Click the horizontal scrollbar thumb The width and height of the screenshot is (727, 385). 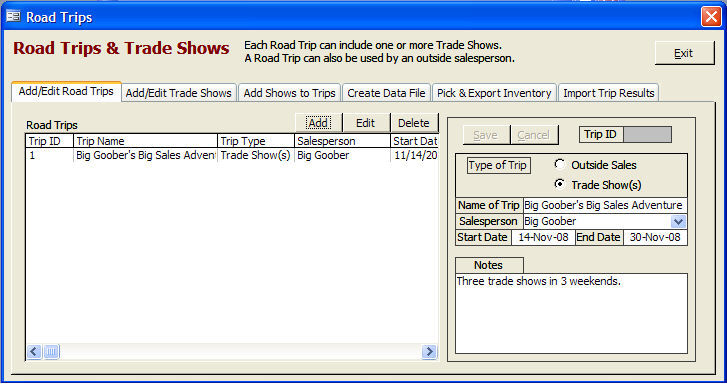pyautogui.click(x=51, y=352)
